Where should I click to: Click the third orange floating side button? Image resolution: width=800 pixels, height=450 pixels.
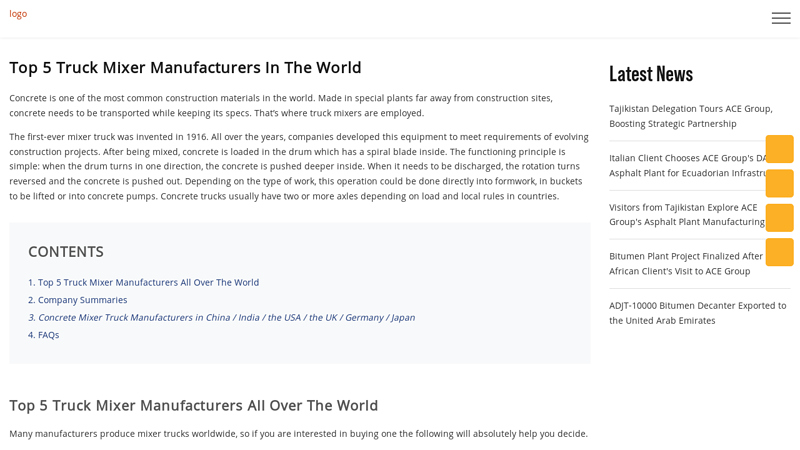779,218
